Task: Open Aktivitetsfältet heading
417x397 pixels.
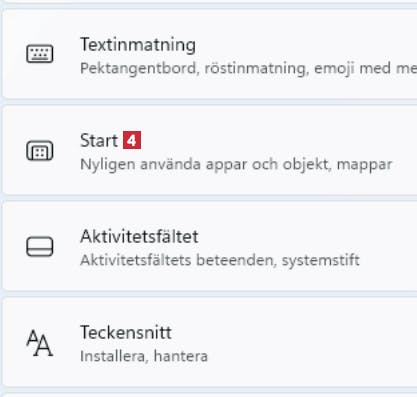Action: tap(139, 236)
